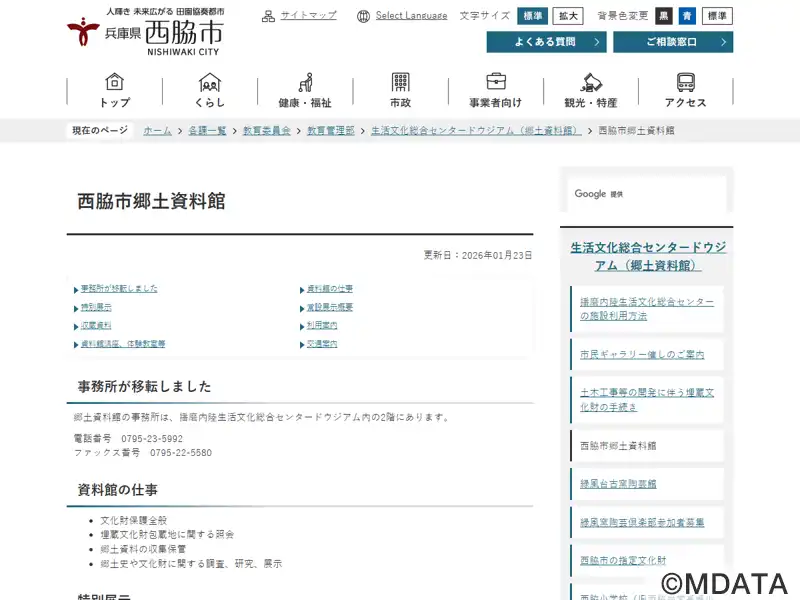Set text size to 標準
Viewport: 800px width, 600px height.
(x=532, y=16)
